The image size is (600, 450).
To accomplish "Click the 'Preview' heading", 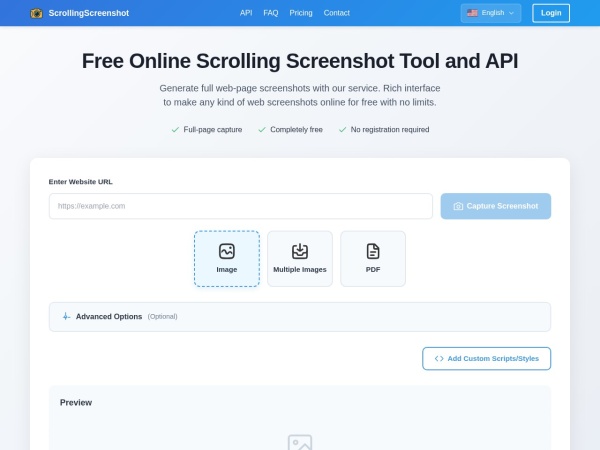I will (76, 403).
